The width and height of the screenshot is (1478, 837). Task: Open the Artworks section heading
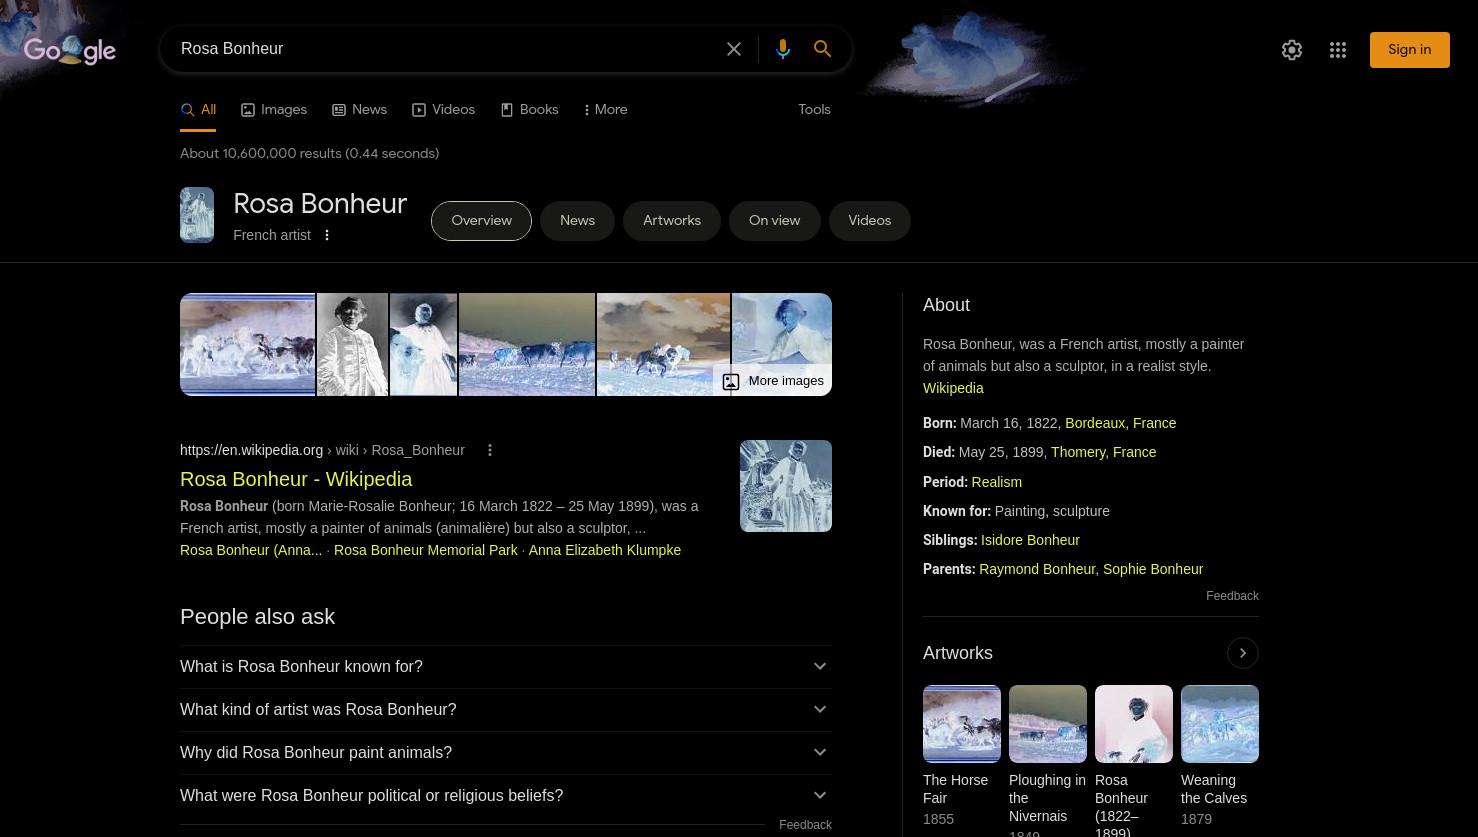(x=958, y=653)
